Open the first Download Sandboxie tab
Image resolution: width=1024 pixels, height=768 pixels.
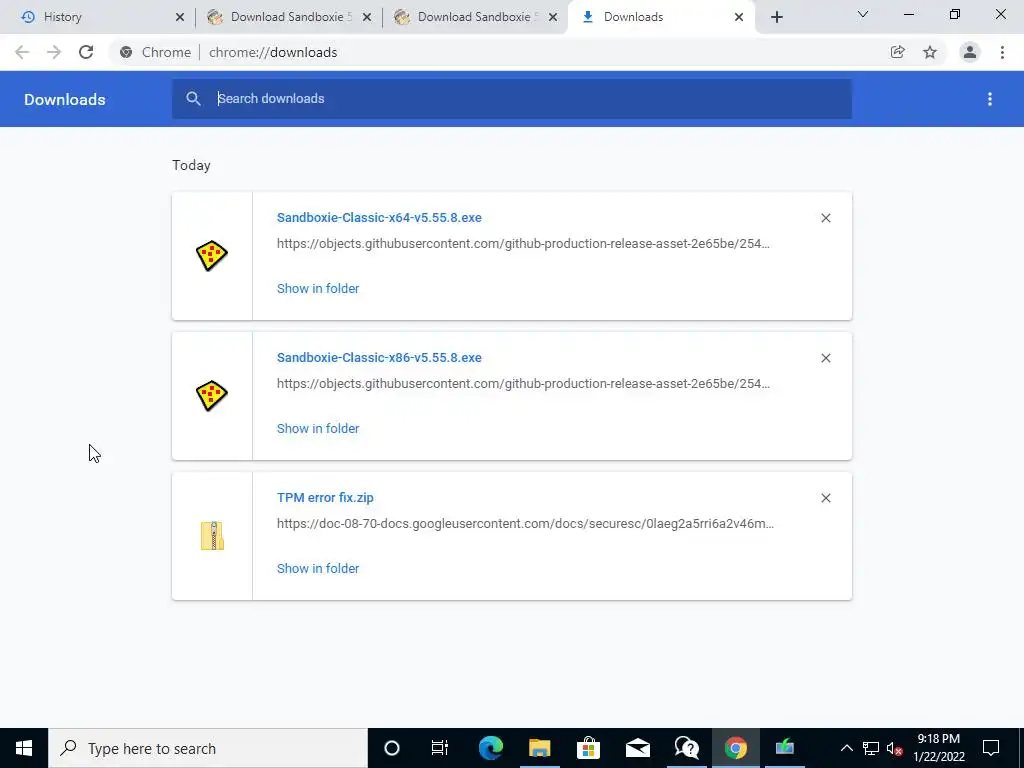[287, 17]
